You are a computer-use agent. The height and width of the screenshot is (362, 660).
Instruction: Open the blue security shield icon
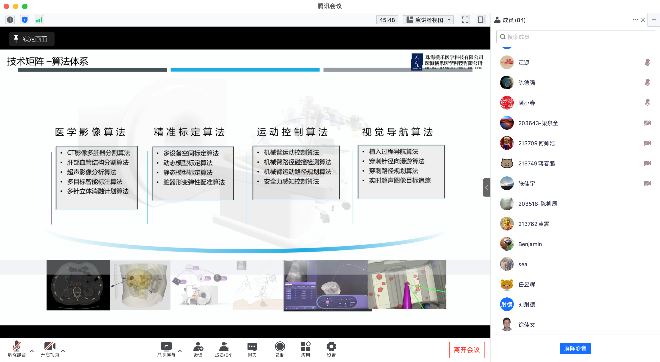coord(24,20)
